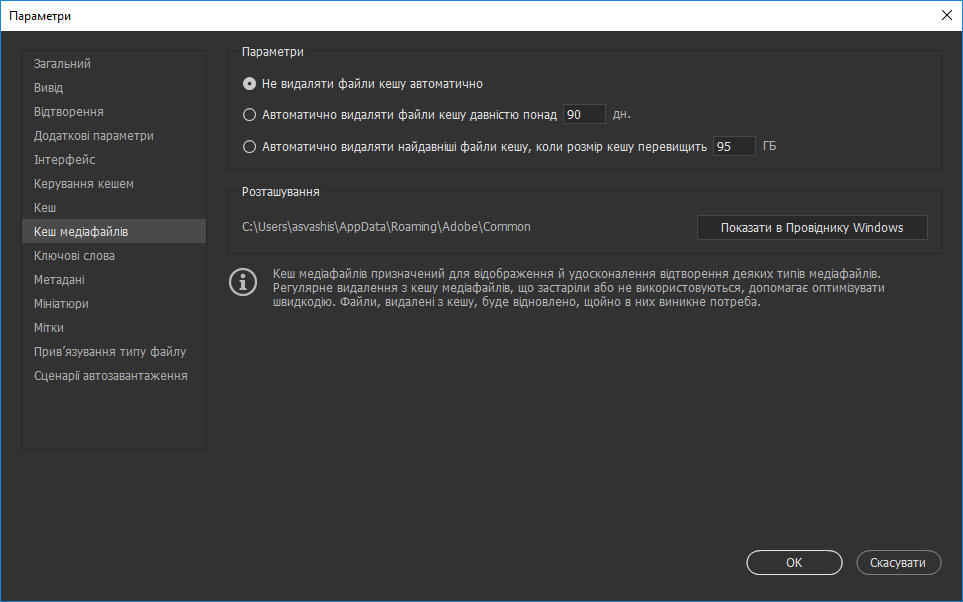Click the days field showing 90

[x=584, y=114]
